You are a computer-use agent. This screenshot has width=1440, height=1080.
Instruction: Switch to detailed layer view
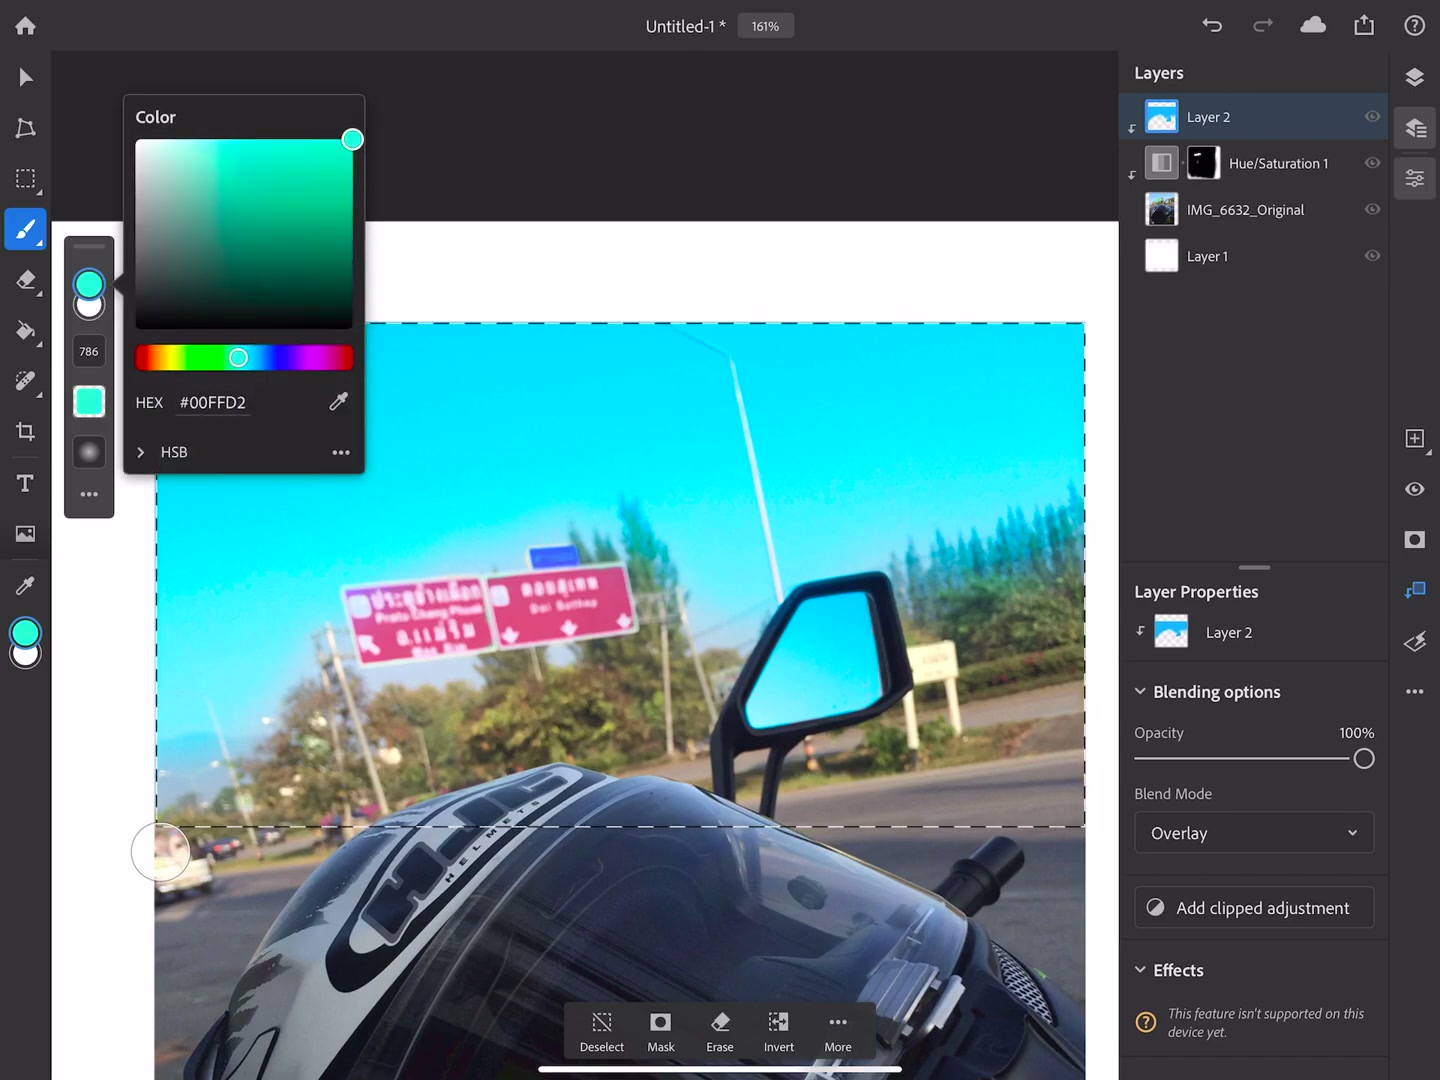point(1415,127)
